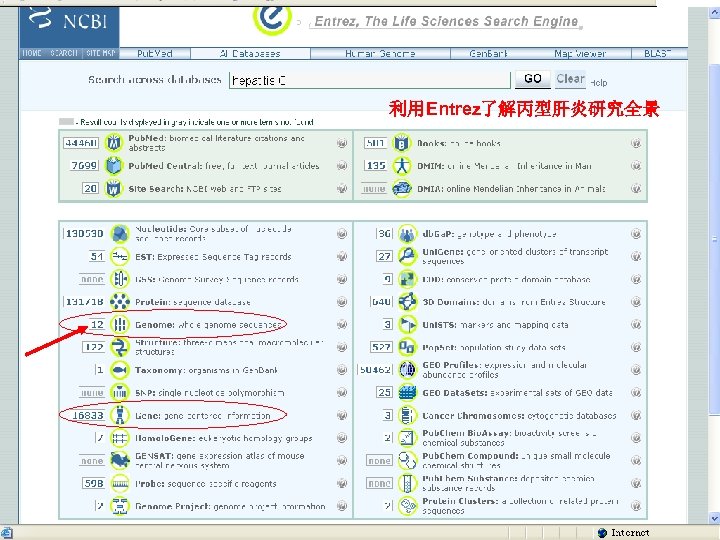
Task: Open the GENSAT mouse icon
Action: (120, 461)
